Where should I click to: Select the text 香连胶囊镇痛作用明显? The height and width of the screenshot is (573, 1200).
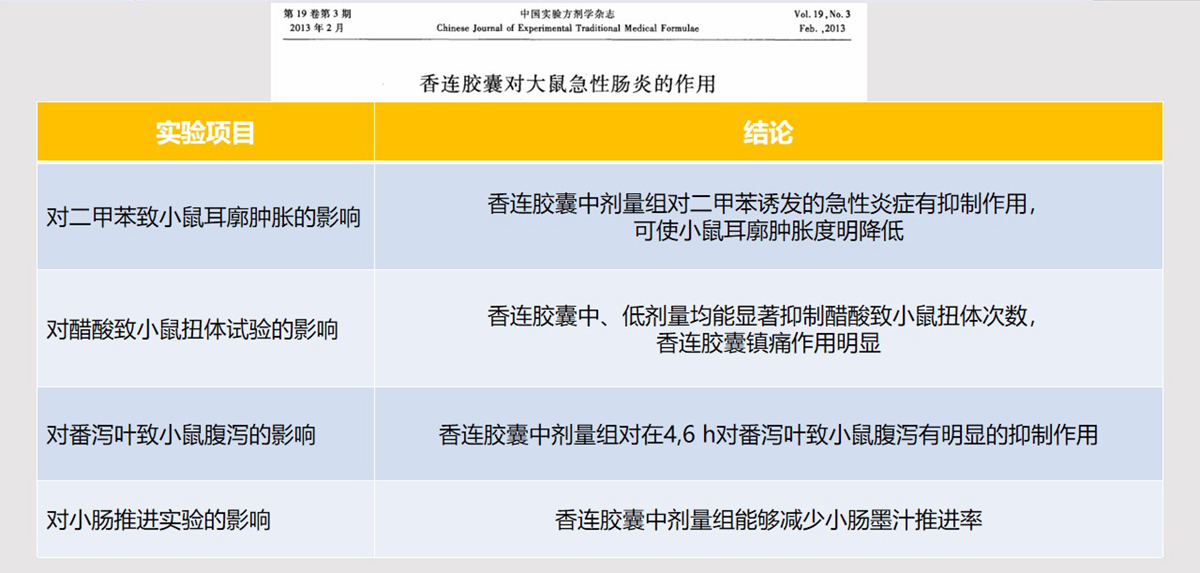768,343
